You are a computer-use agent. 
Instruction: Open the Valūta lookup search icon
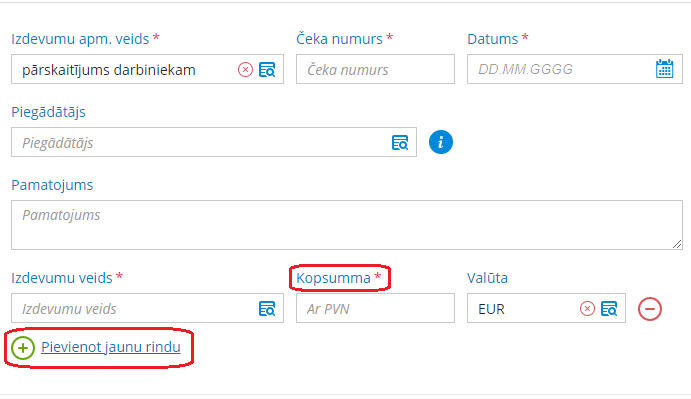coord(609,309)
